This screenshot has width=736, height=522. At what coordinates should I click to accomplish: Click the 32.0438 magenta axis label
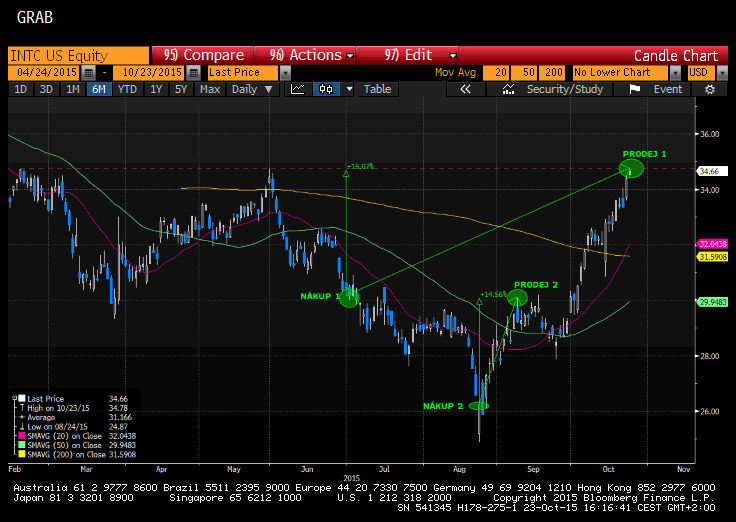click(x=713, y=244)
